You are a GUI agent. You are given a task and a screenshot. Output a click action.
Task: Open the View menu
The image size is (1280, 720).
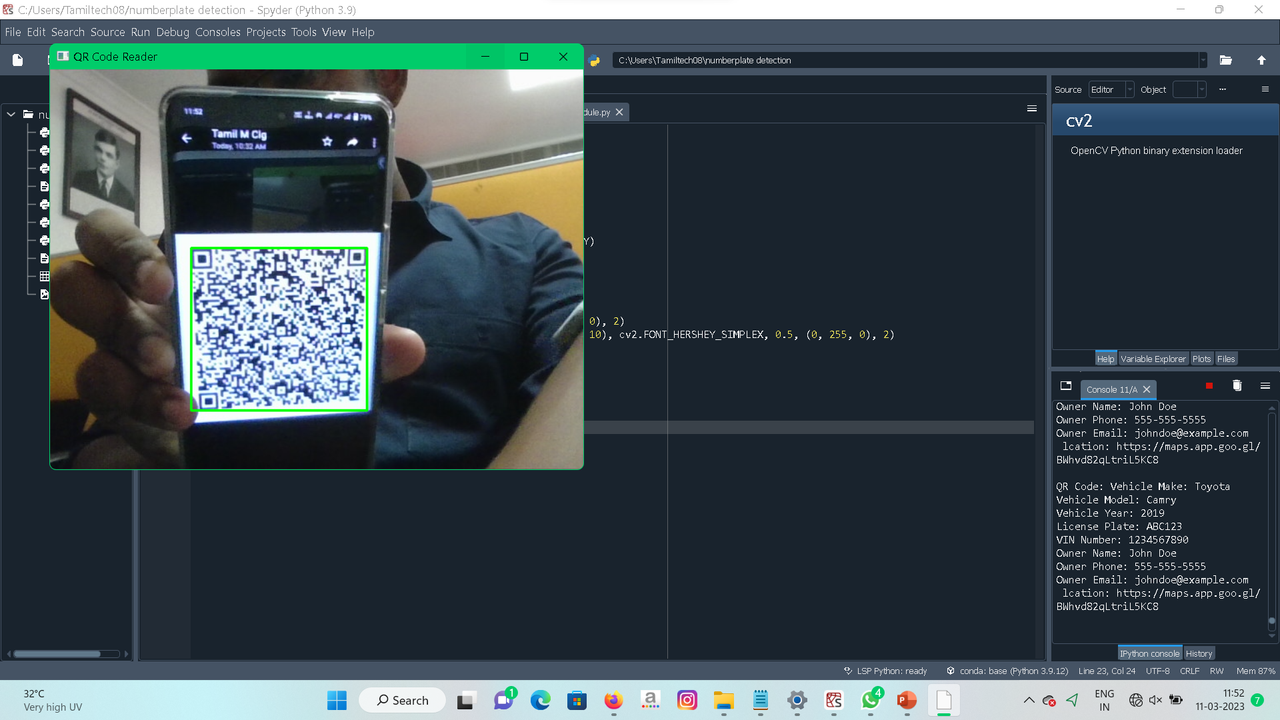[x=334, y=32]
